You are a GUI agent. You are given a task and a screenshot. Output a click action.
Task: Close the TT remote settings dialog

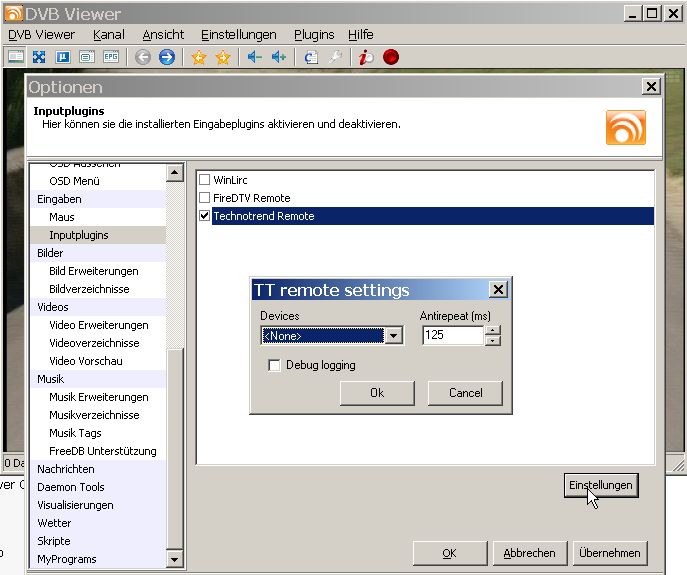click(499, 289)
